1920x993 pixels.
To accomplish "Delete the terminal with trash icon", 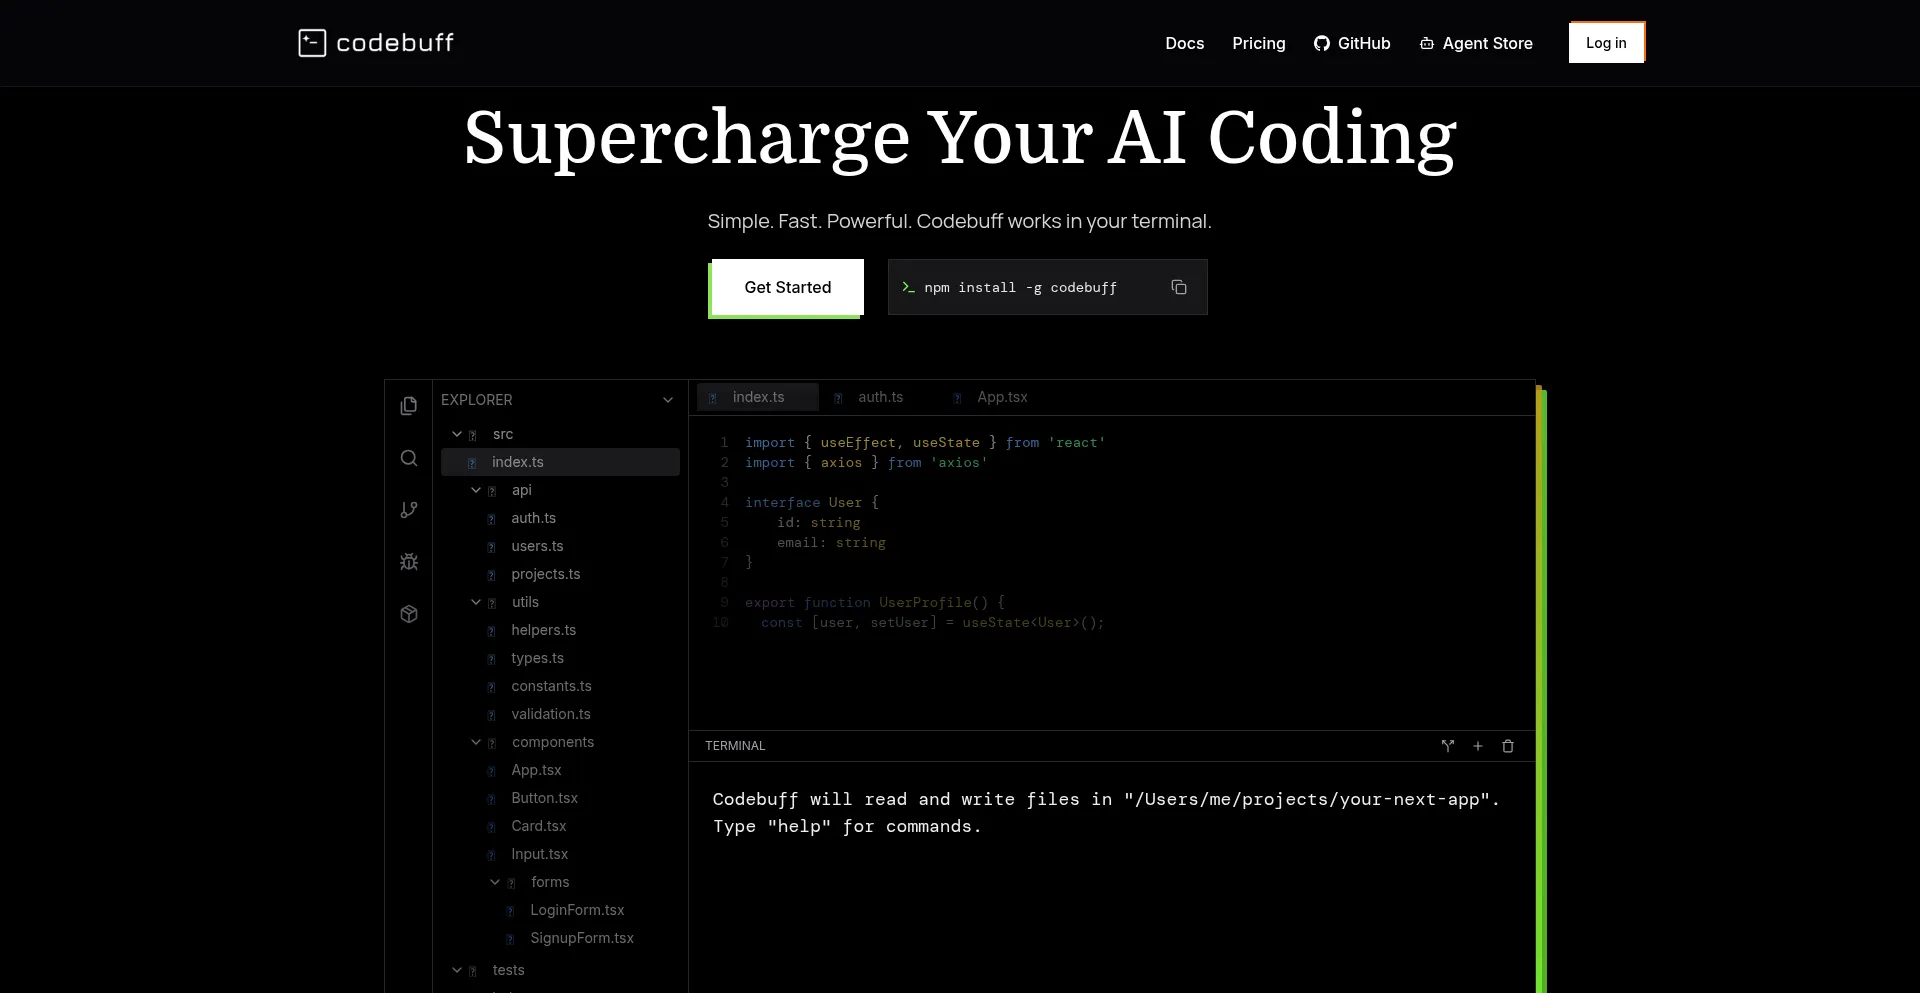I will pos(1508,746).
